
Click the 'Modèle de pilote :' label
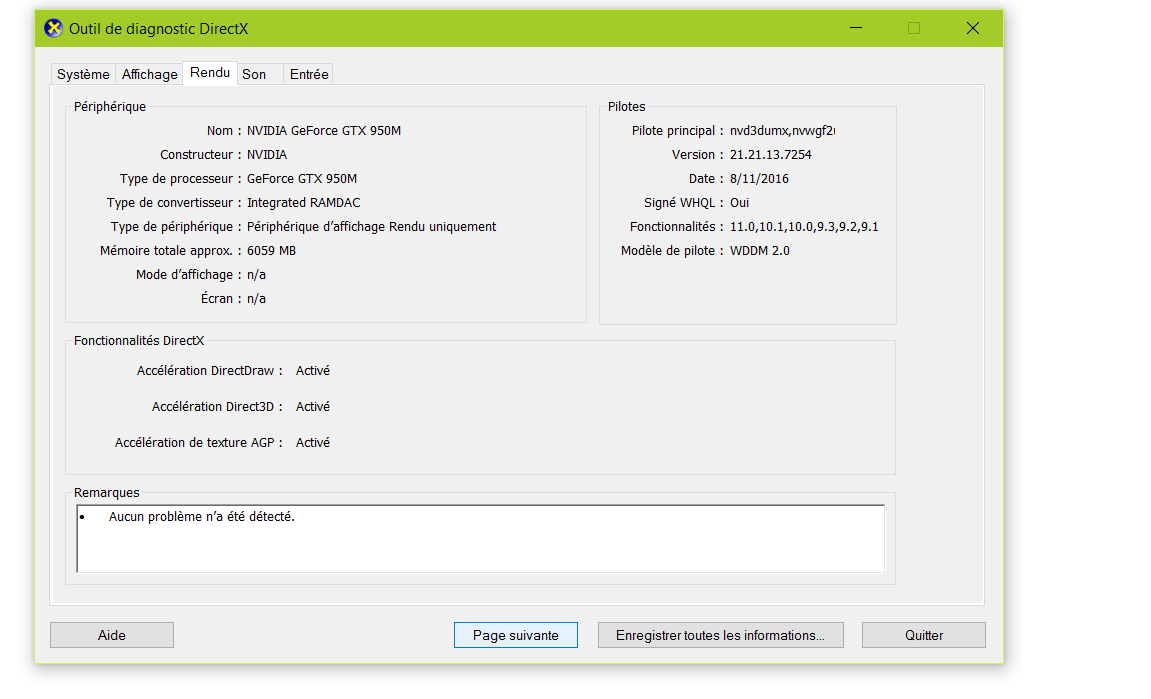[x=672, y=251]
